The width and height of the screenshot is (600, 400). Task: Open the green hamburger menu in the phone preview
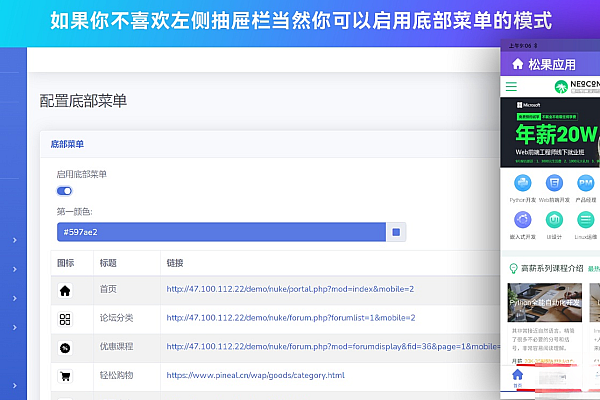511,86
